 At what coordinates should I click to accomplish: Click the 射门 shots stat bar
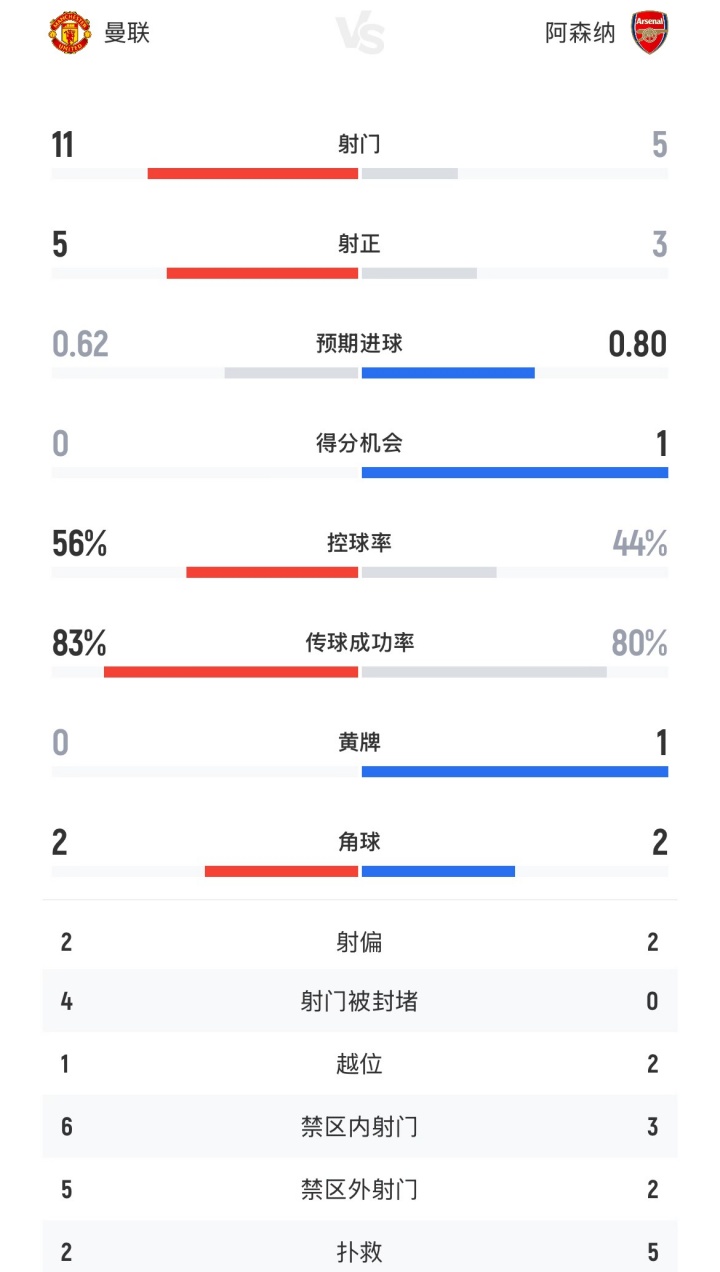360,172
